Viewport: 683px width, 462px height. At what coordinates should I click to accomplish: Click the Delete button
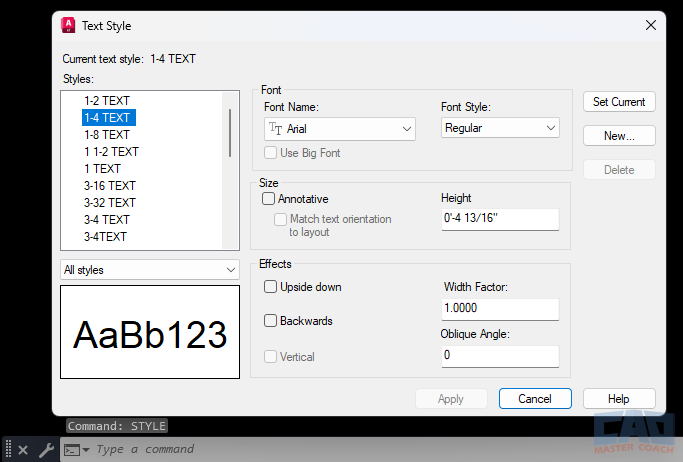(619, 169)
